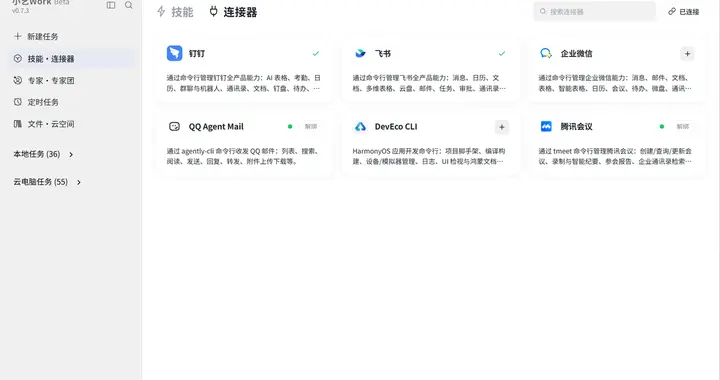Click the plug icon beside 连接器
Viewport: 720px width, 380px height.
[214, 11]
